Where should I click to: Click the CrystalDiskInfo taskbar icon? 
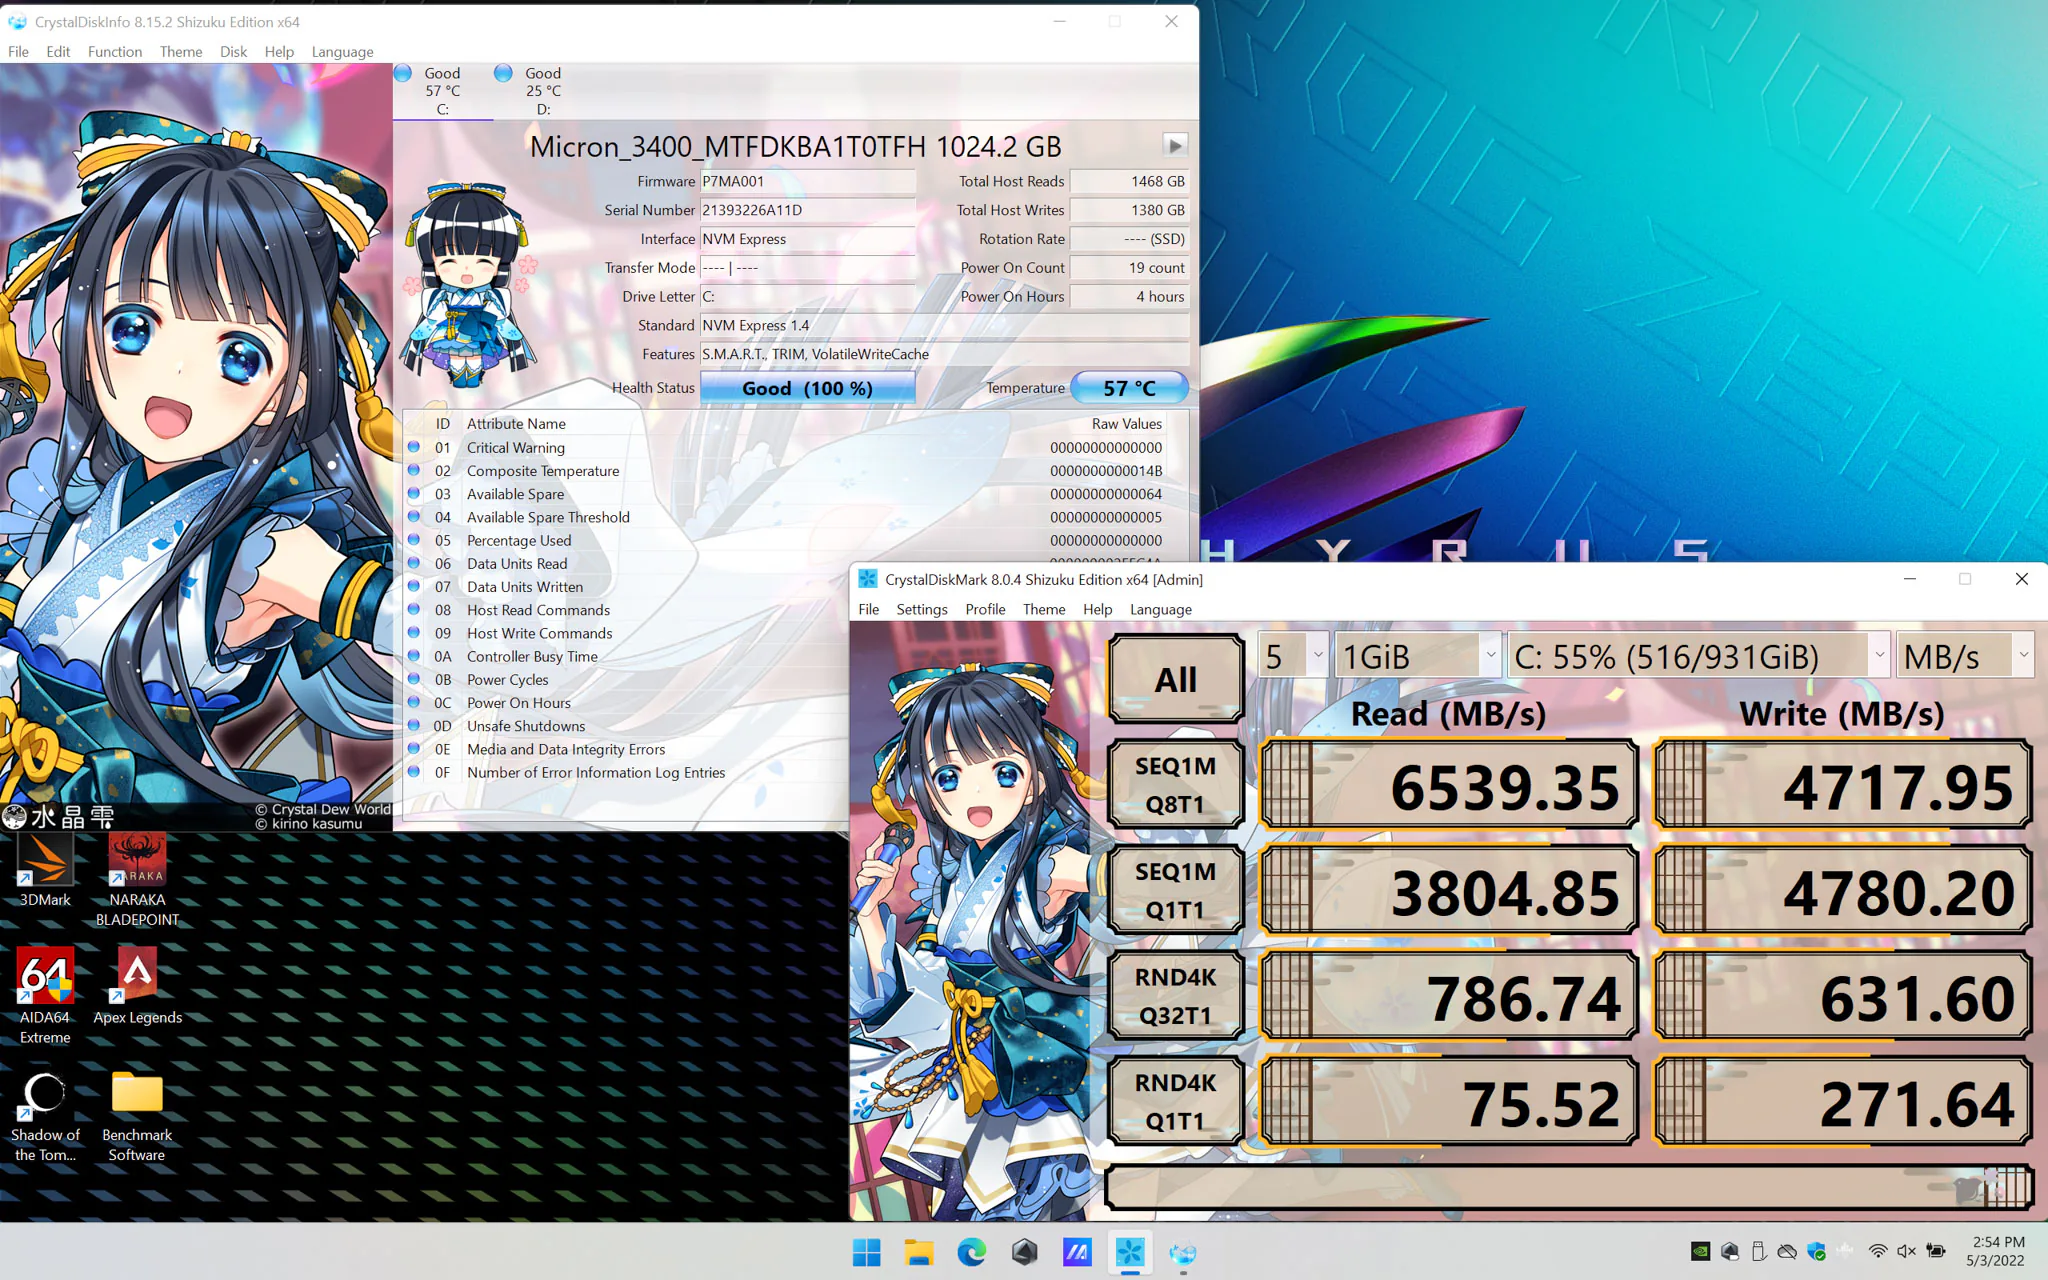(x=1183, y=1252)
